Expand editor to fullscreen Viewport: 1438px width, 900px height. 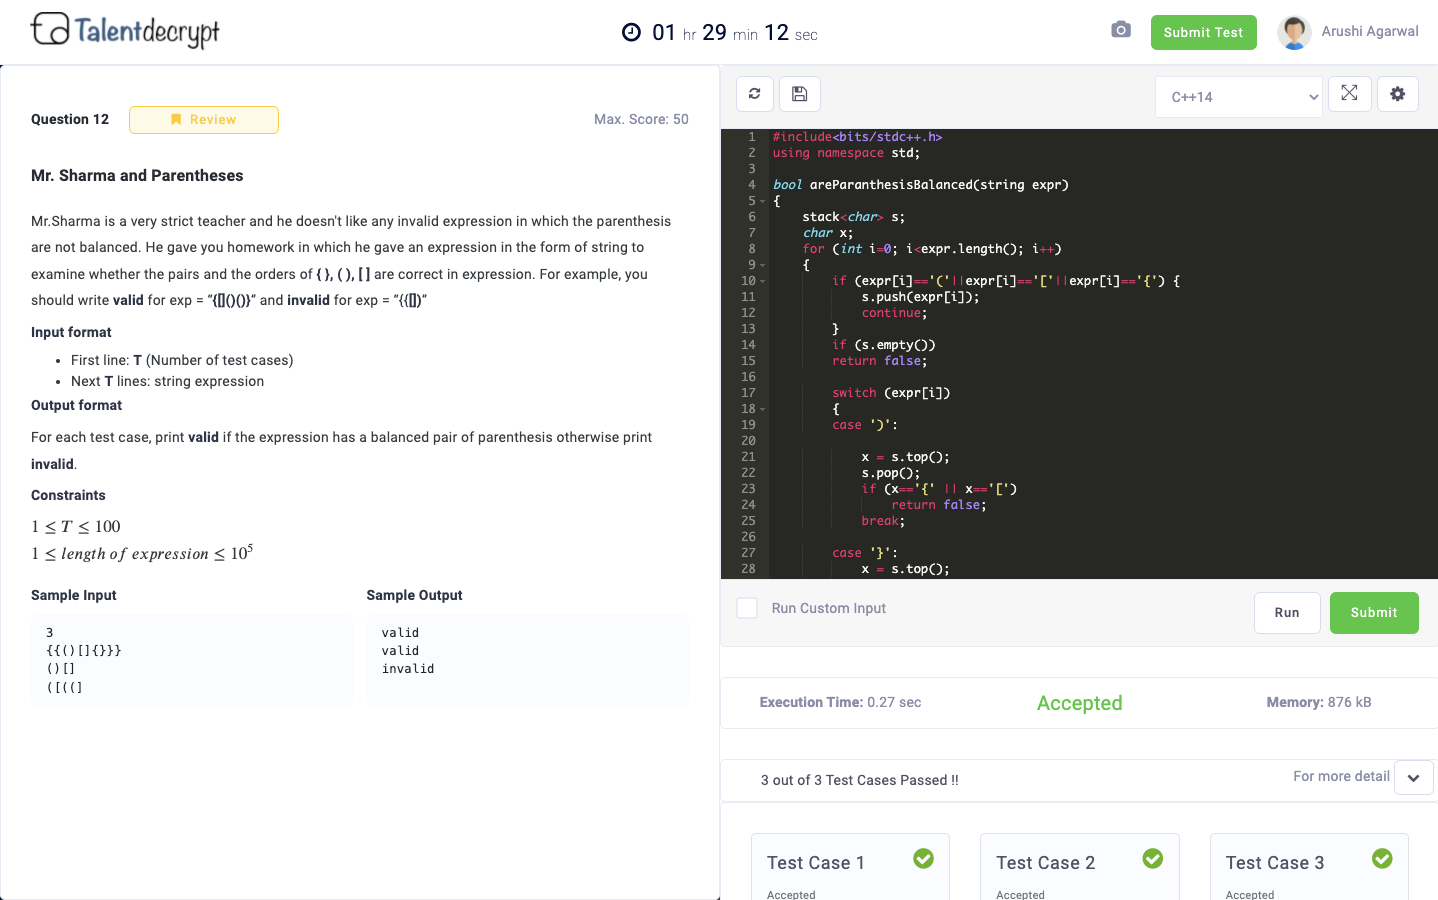(1349, 93)
